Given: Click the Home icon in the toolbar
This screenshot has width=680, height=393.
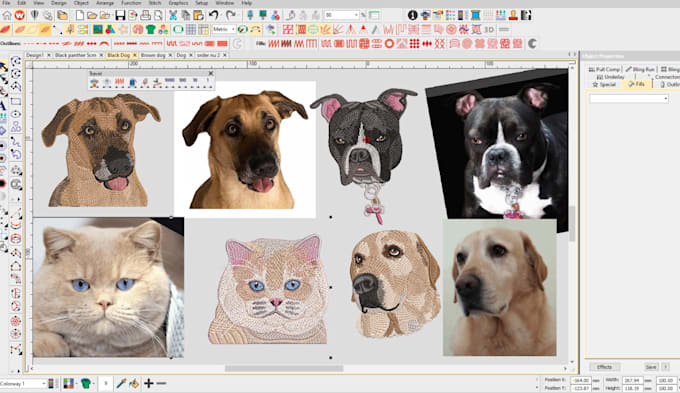Looking at the screenshot, I should pyautogui.click(x=7, y=16).
